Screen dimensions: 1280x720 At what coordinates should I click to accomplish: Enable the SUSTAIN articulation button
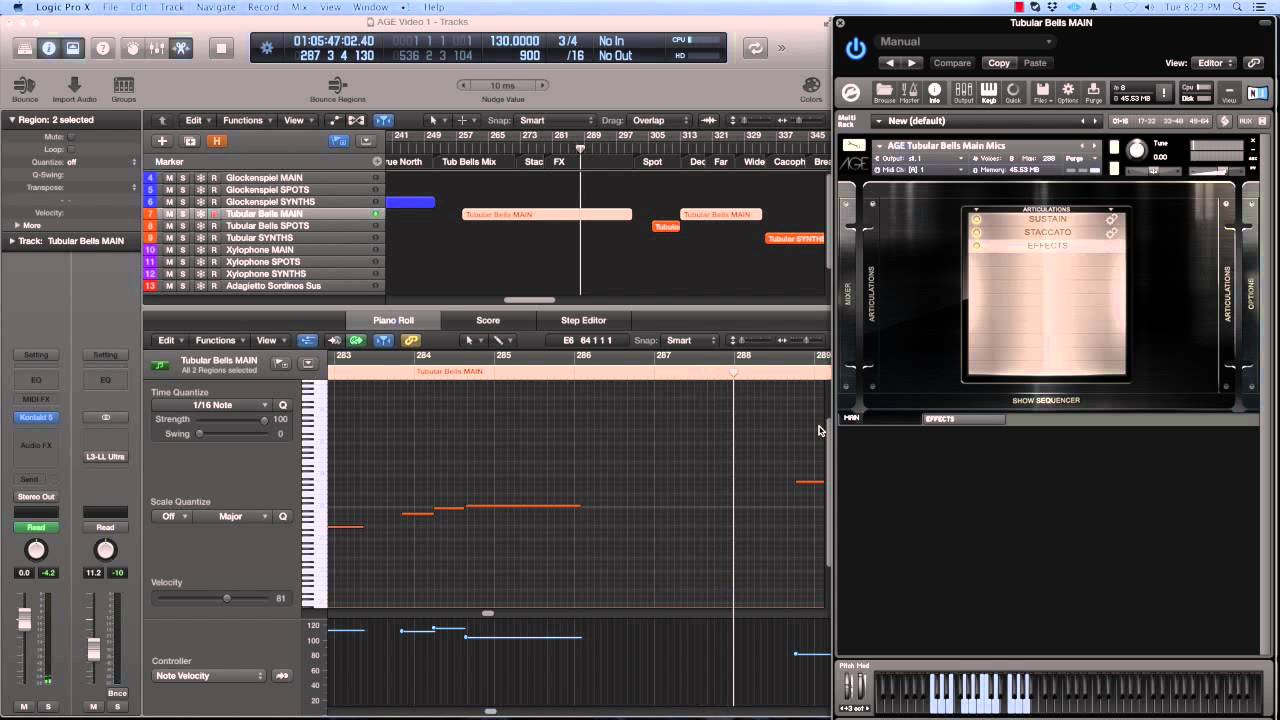[977, 219]
